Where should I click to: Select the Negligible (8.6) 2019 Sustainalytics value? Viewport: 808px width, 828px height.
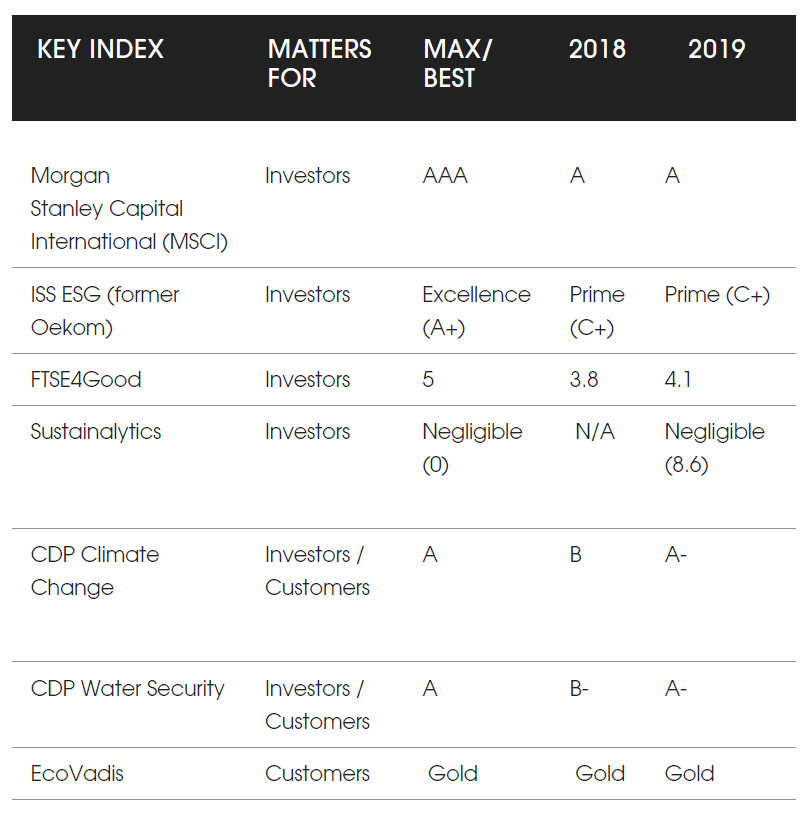(715, 448)
